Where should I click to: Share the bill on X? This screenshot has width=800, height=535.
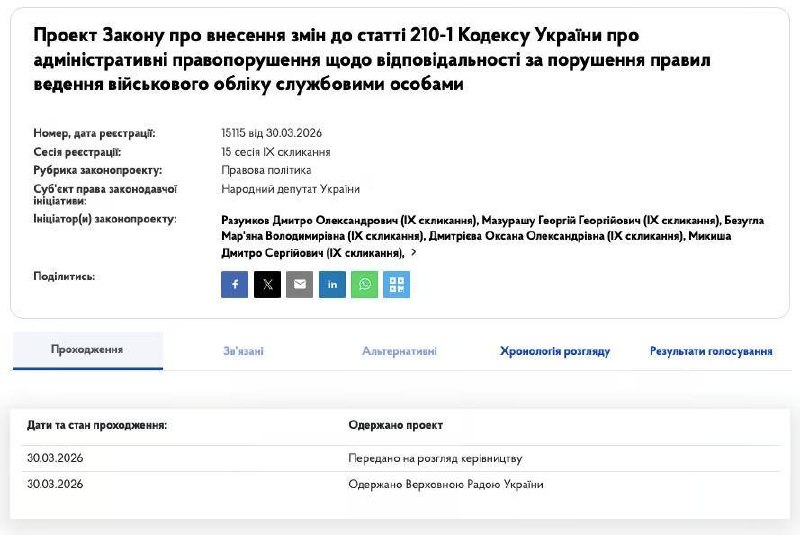point(267,284)
